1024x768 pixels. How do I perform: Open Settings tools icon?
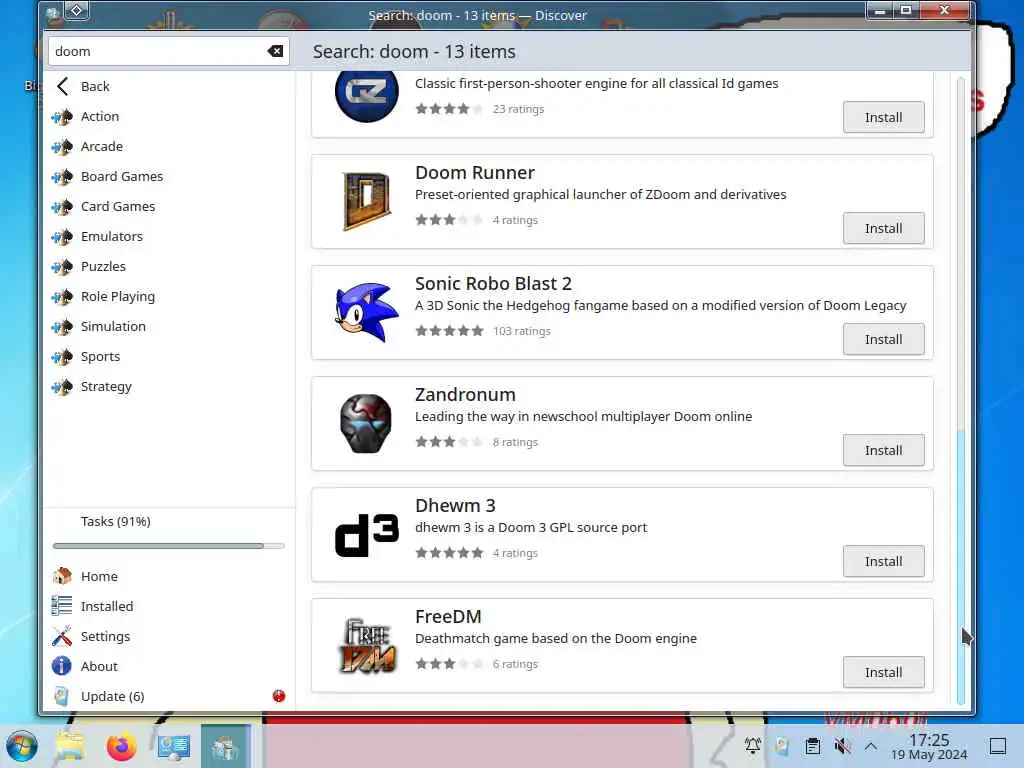coord(62,636)
